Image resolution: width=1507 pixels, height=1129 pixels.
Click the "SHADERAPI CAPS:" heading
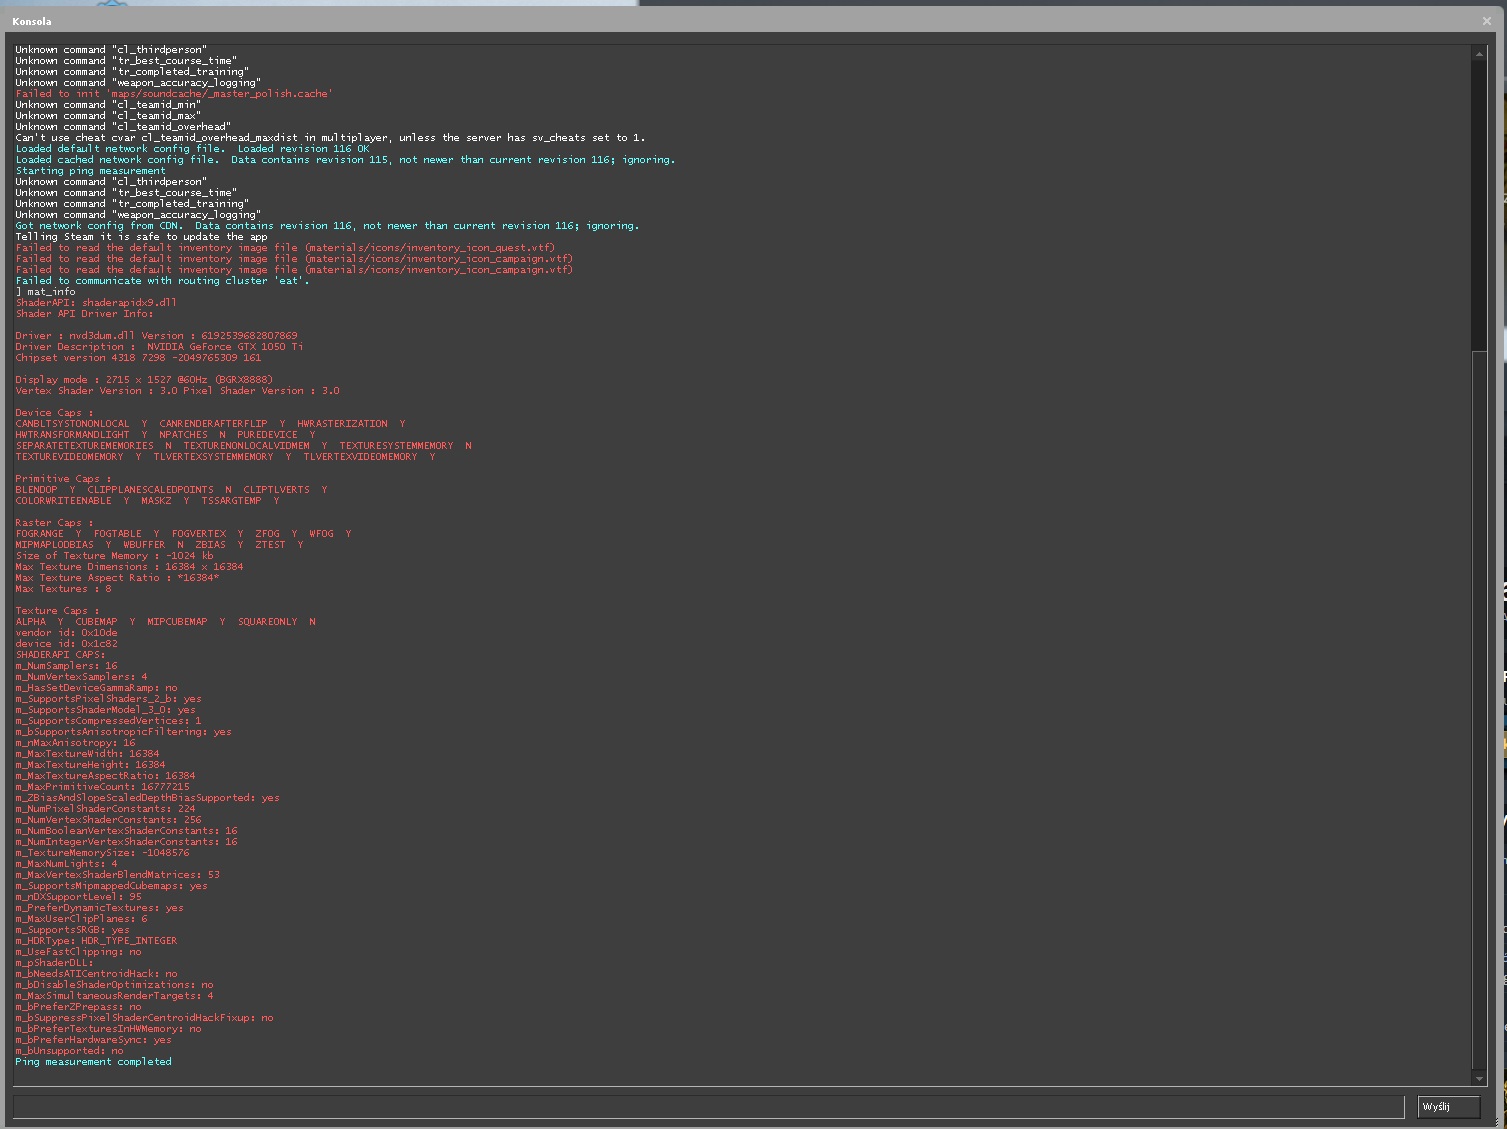60,655
